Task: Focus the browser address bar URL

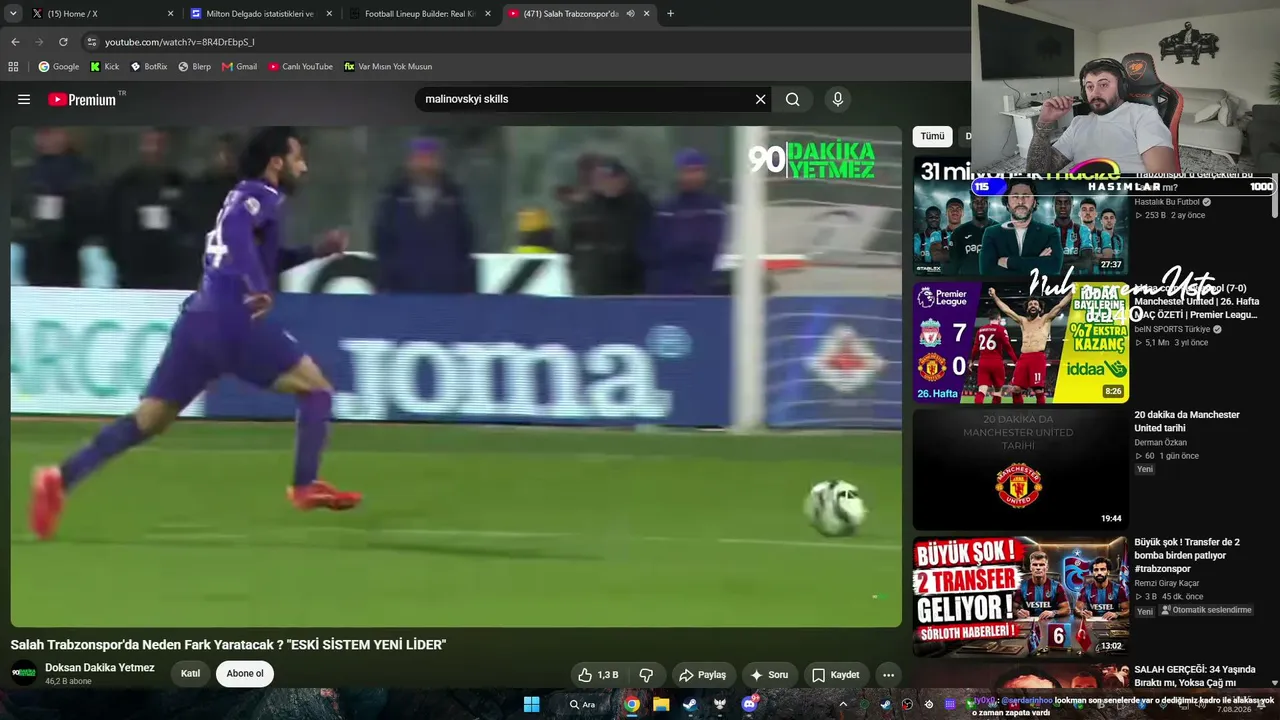Action: pos(180,42)
